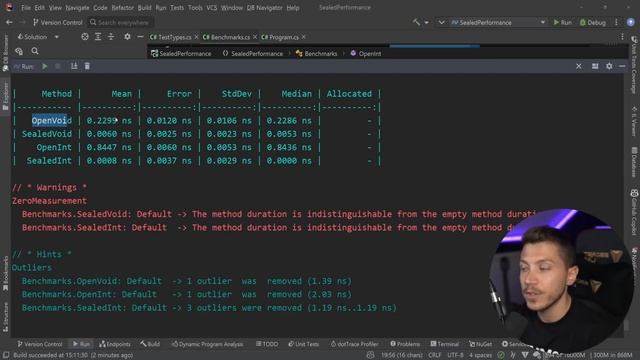This screenshot has width=640, height=360.
Task: Rerun with the green play icon
Action: [45, 66]
